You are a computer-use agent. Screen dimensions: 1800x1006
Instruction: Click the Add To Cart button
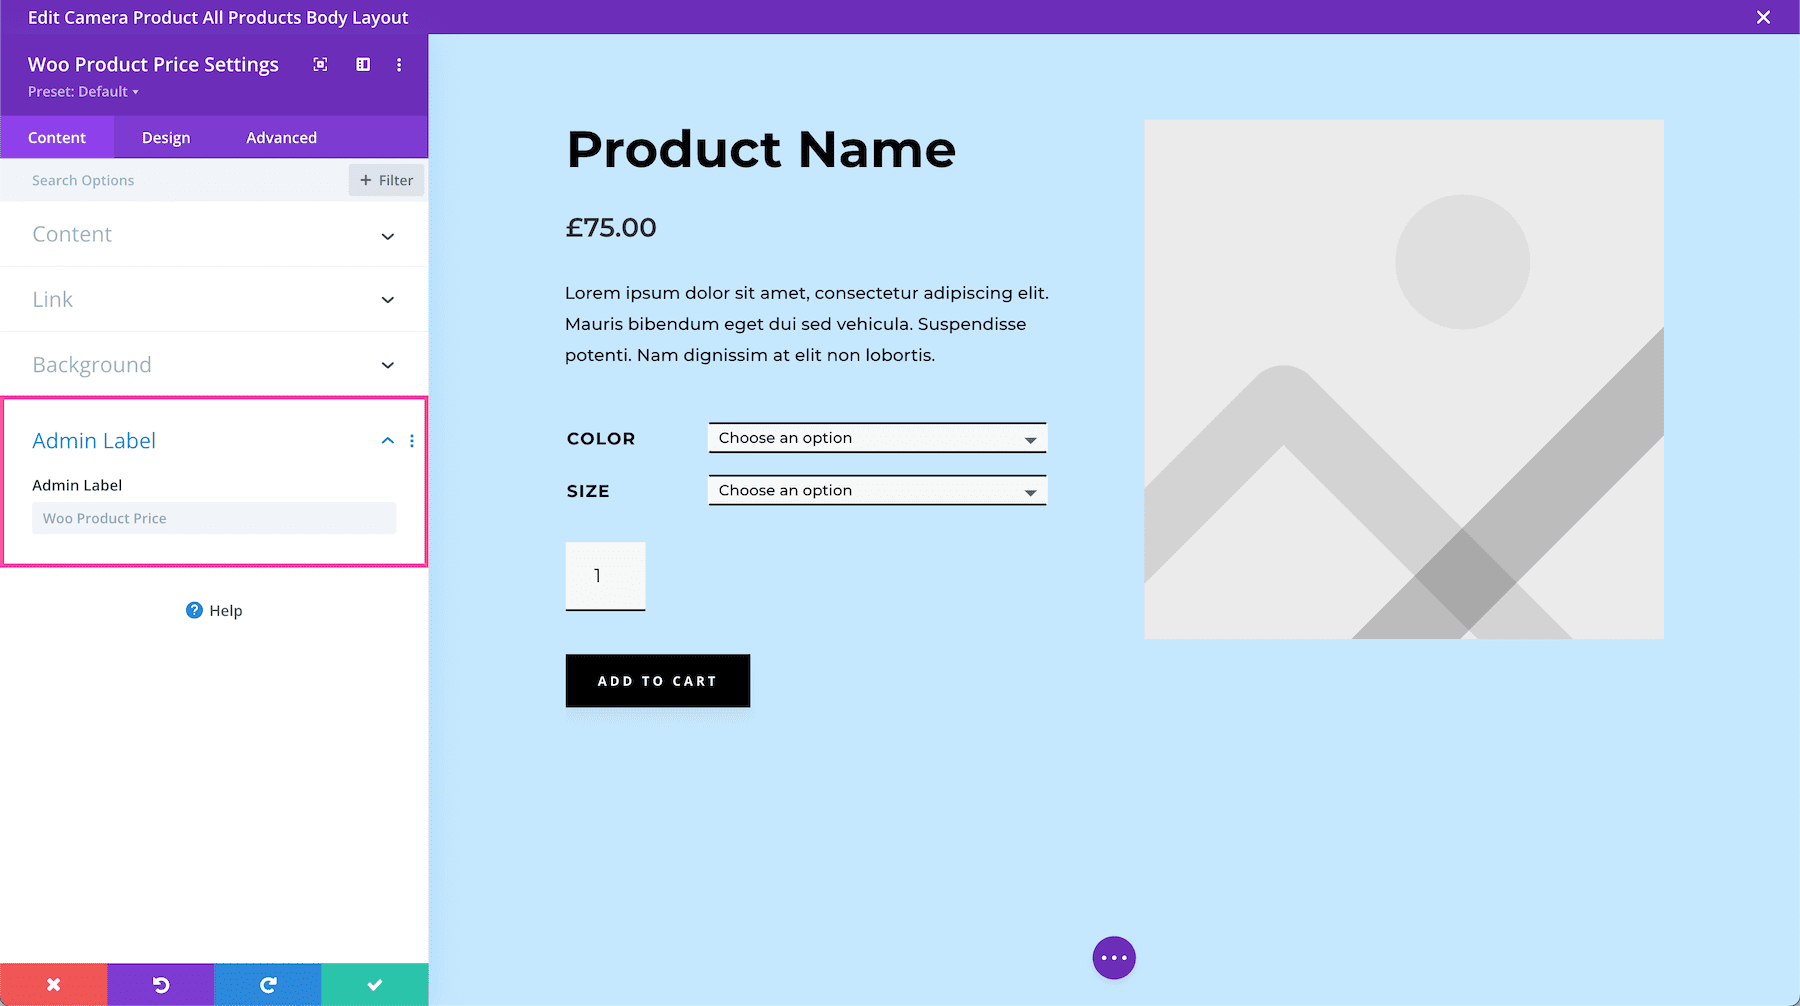point(657,681)
